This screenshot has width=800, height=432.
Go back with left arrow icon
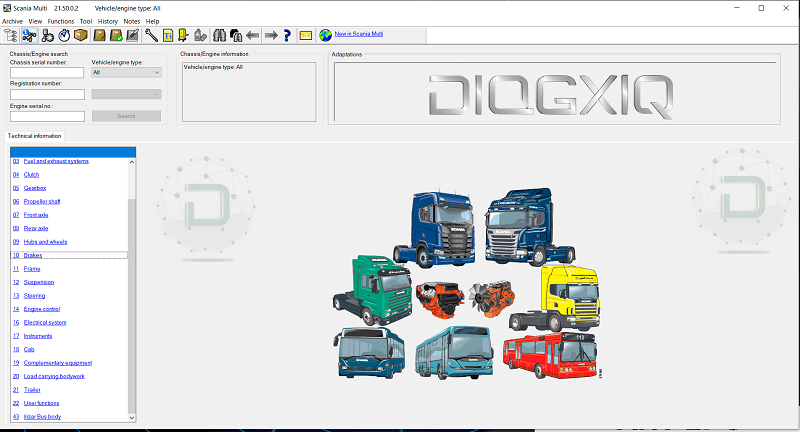(x=253, y=35)
